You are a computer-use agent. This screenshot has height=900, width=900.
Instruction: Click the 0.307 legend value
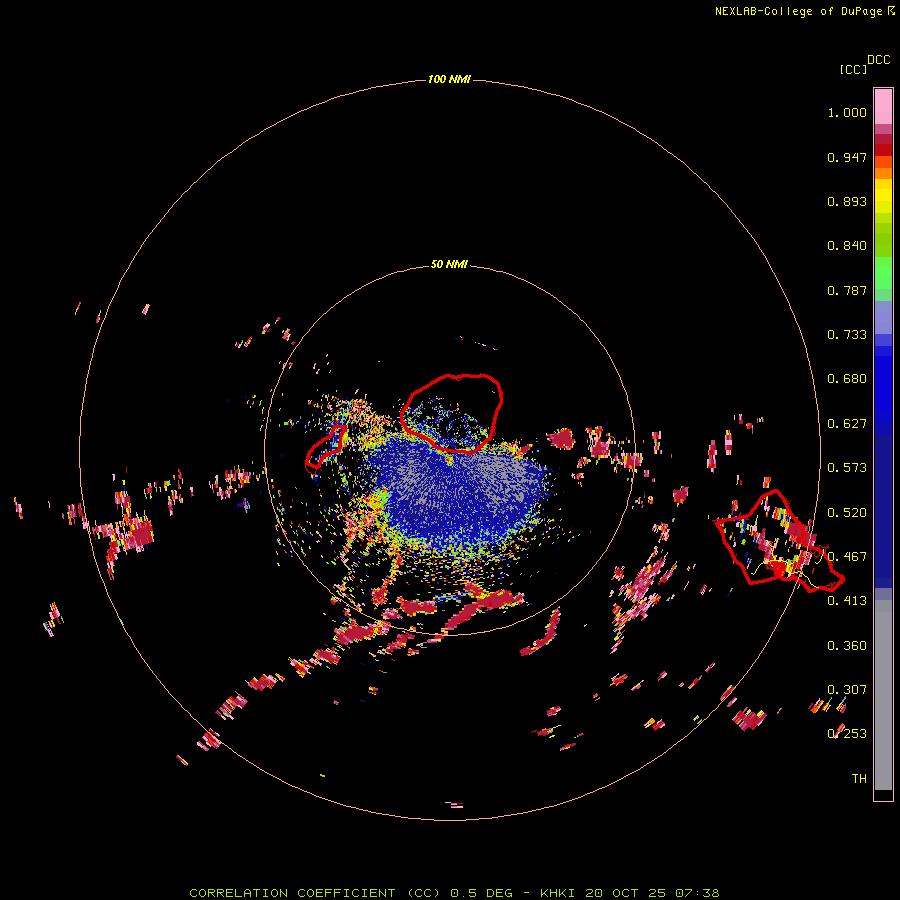(x=847, y=689)
